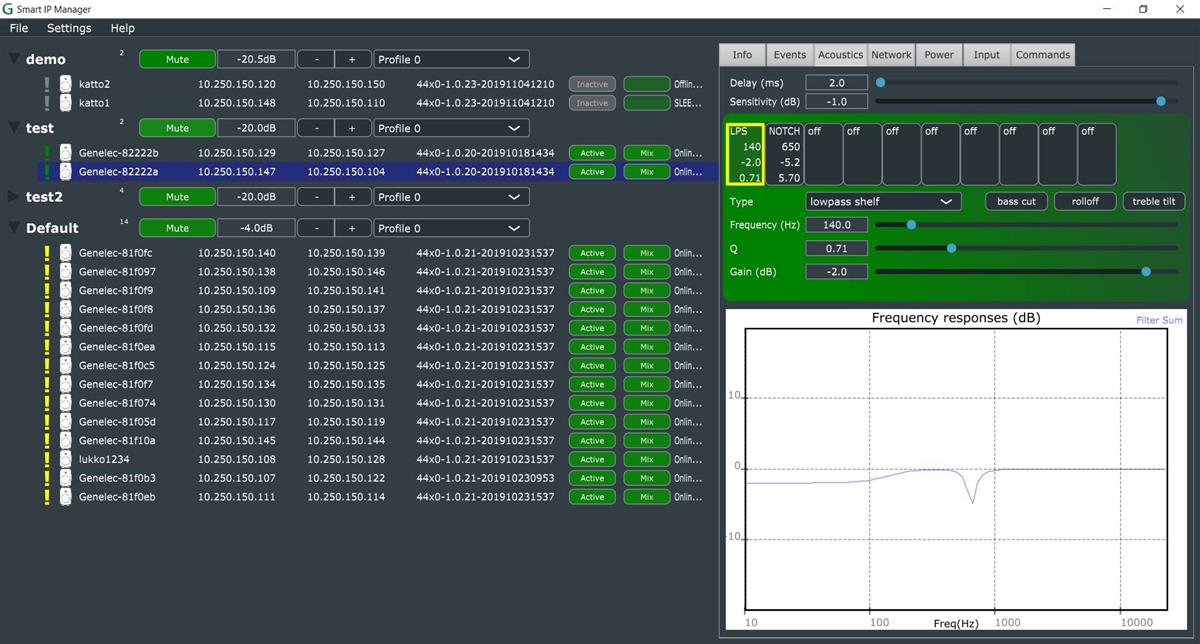Screen dimensions: 1200x644
Task: Mute the Default group
Action: (x=177, y=228)
